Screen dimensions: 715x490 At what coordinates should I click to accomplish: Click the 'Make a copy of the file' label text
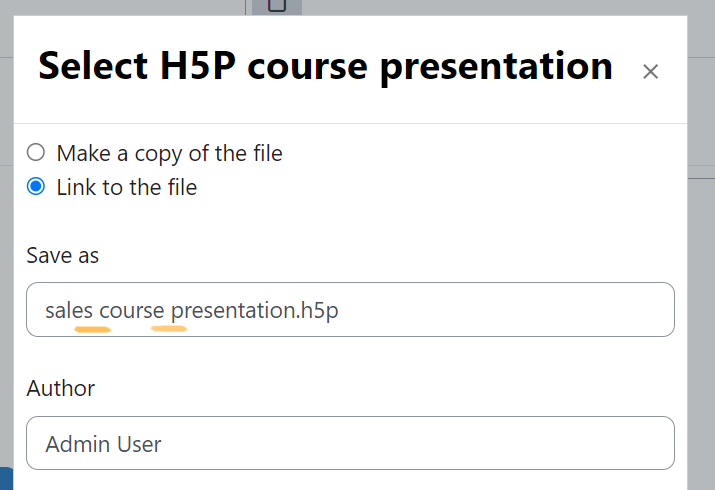tap(170, 154)
